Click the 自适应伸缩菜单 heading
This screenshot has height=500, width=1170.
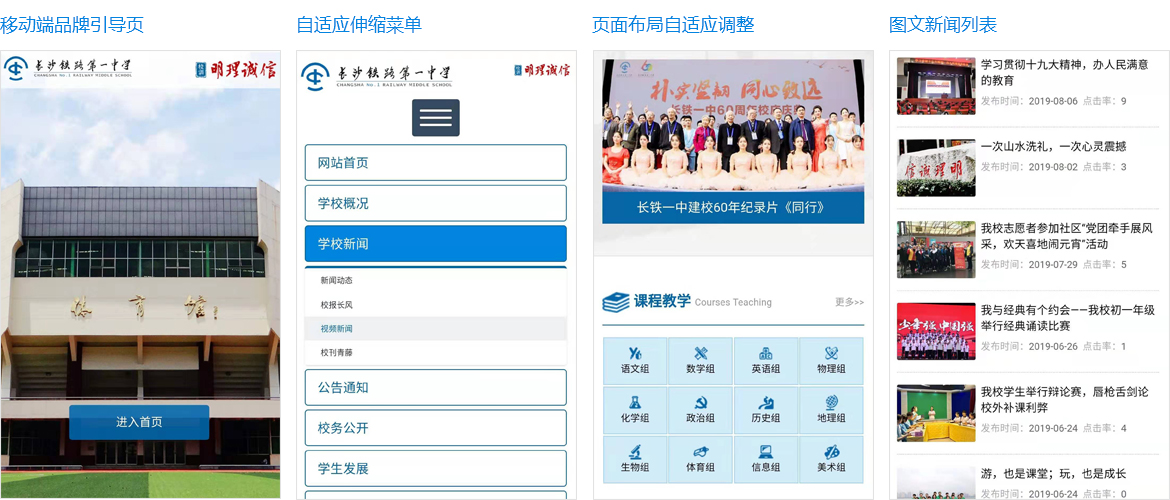[359, 25]
